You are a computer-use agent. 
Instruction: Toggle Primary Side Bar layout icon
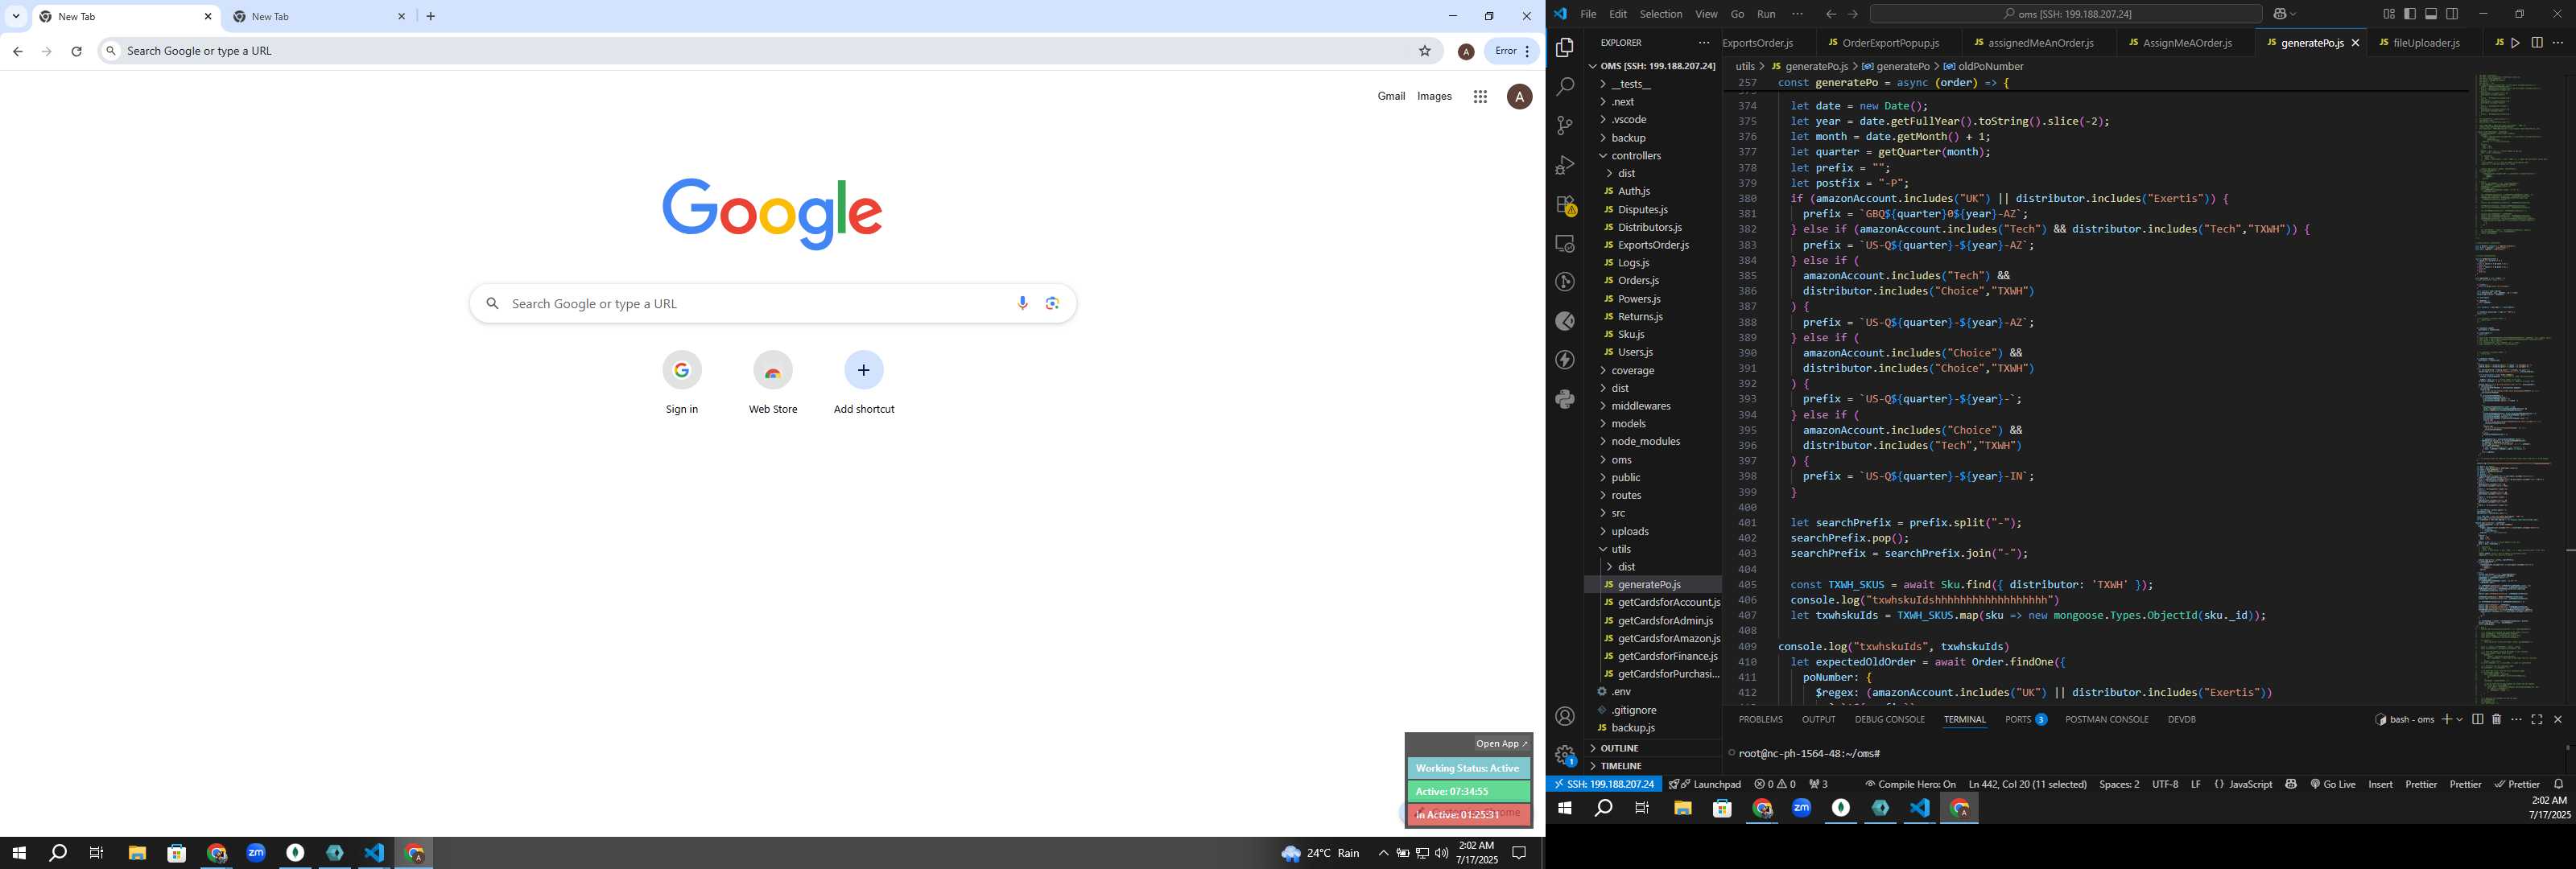pos(2410,14)
